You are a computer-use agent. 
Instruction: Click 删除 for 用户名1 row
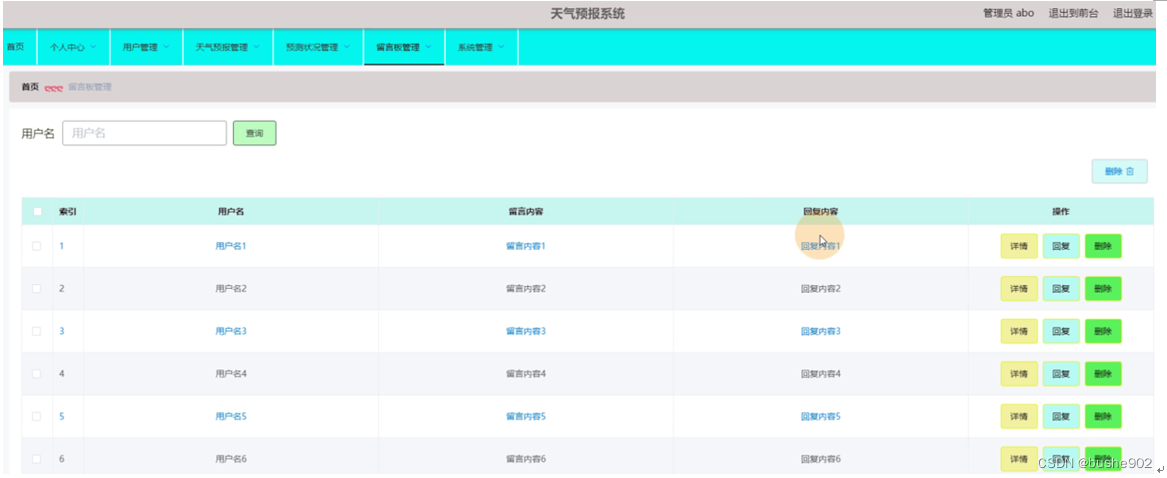(1103, 246)
